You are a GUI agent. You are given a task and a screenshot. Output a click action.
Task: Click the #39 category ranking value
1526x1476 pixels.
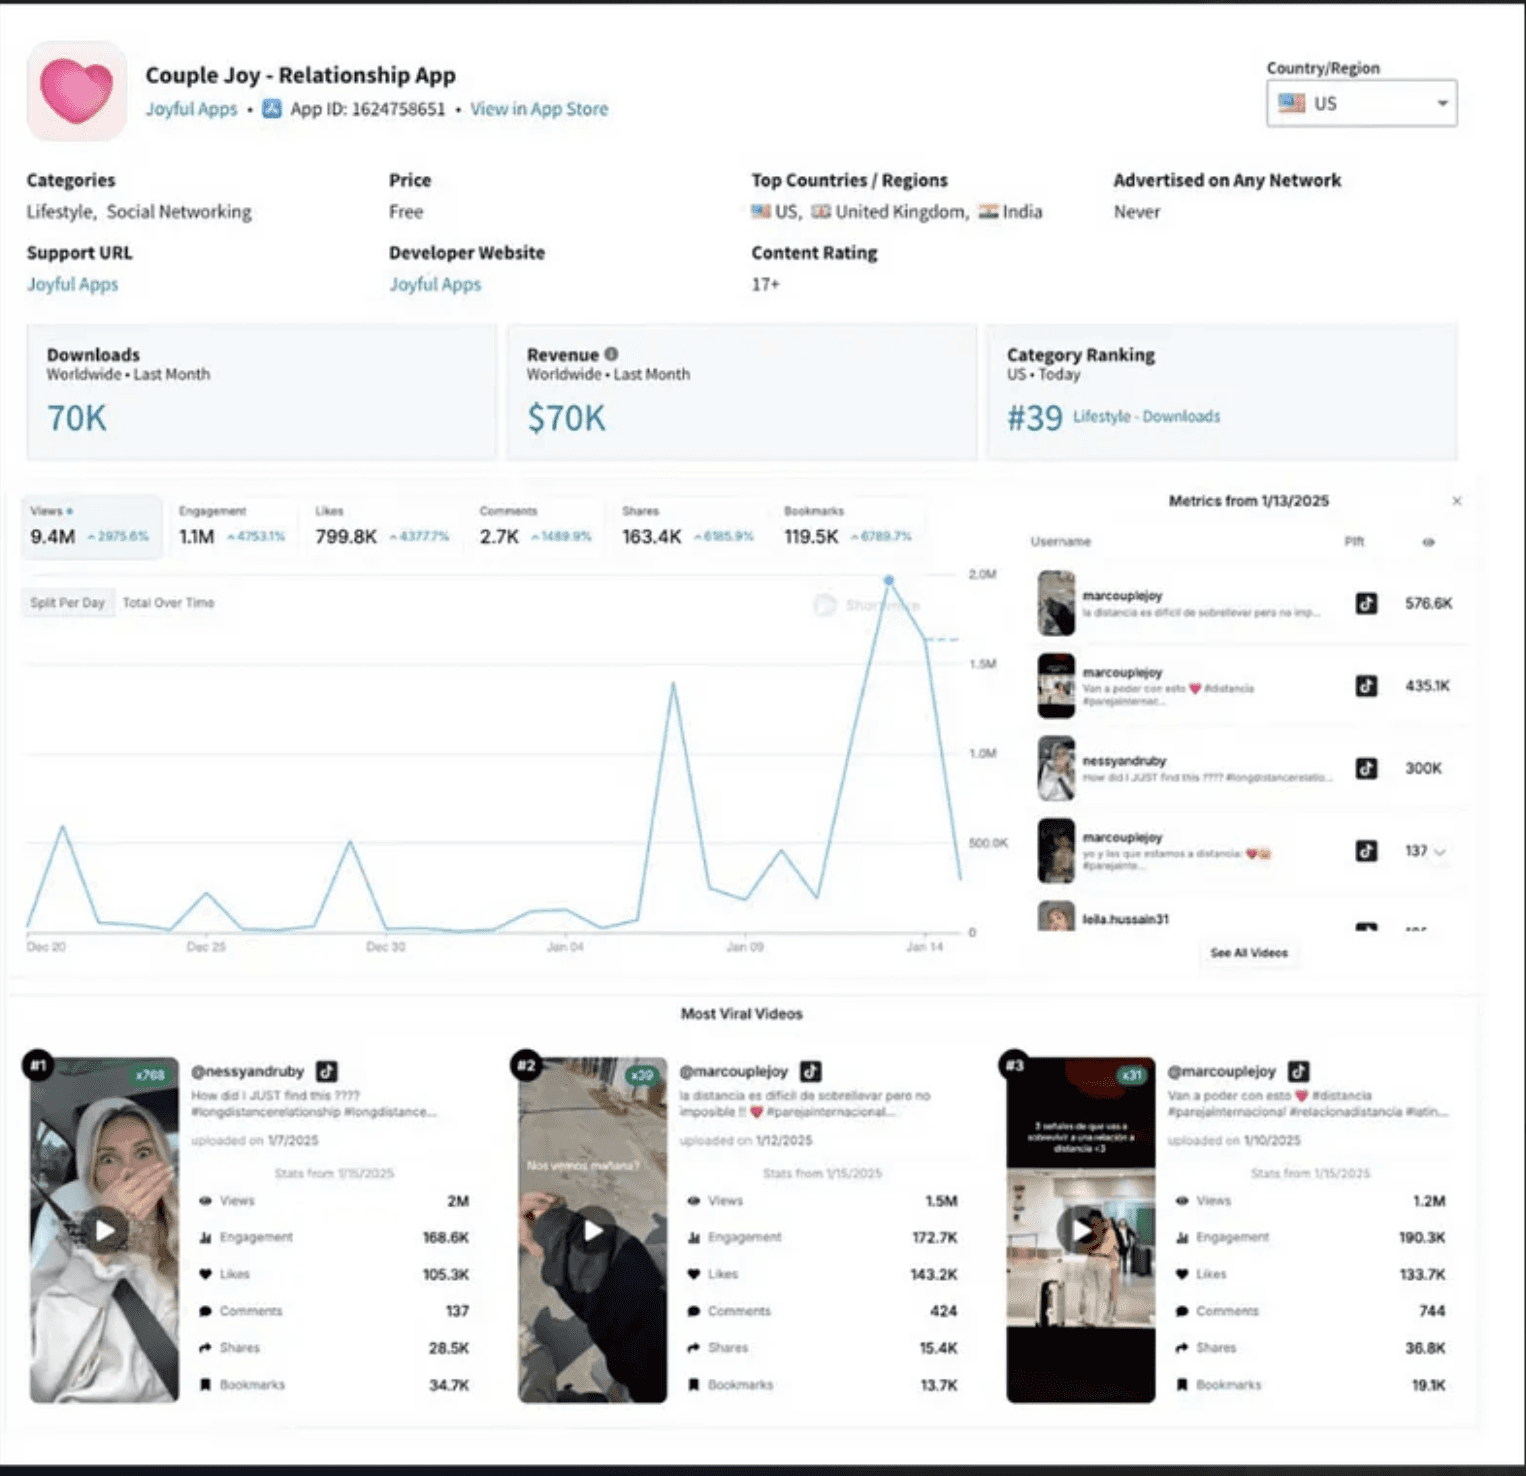[x=1034, y=418]
